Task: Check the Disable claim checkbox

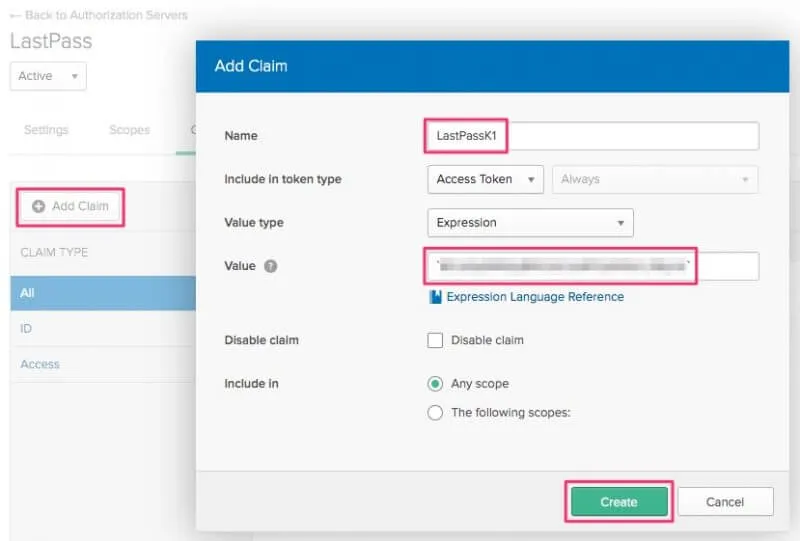Action: pyautogui.click(x=435, y=340)
